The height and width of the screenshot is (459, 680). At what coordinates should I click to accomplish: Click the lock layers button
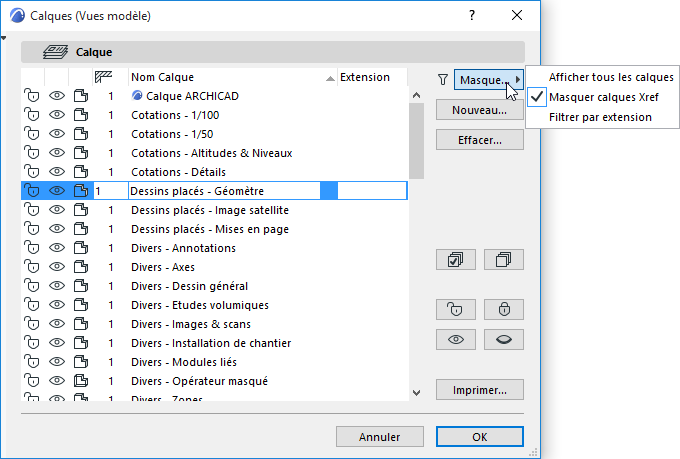coord(503,309)
